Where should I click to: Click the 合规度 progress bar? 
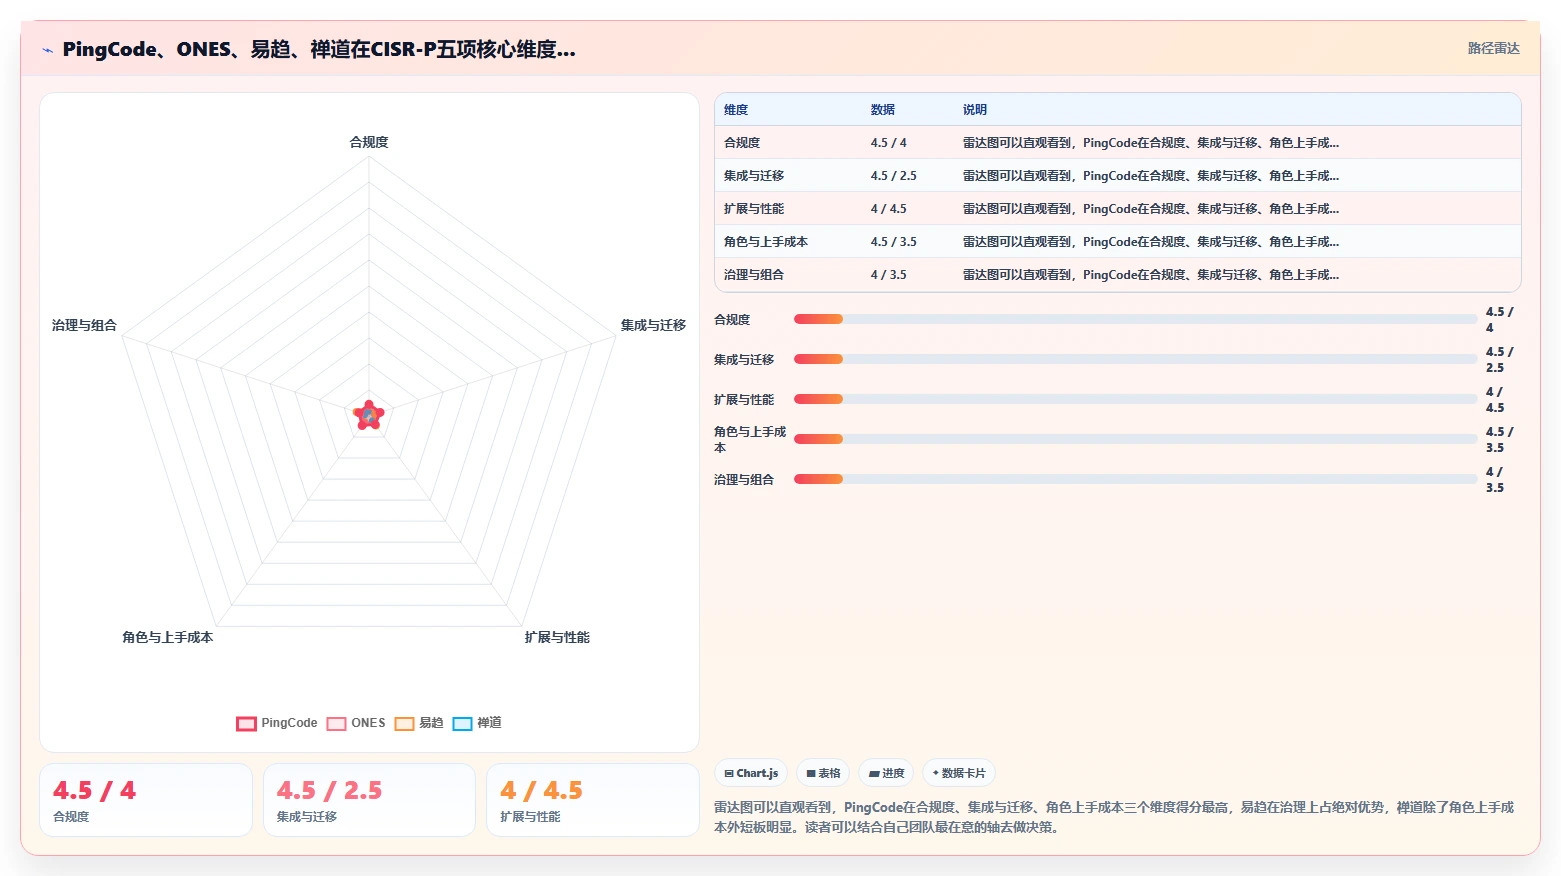click(x=1135, y=319)
